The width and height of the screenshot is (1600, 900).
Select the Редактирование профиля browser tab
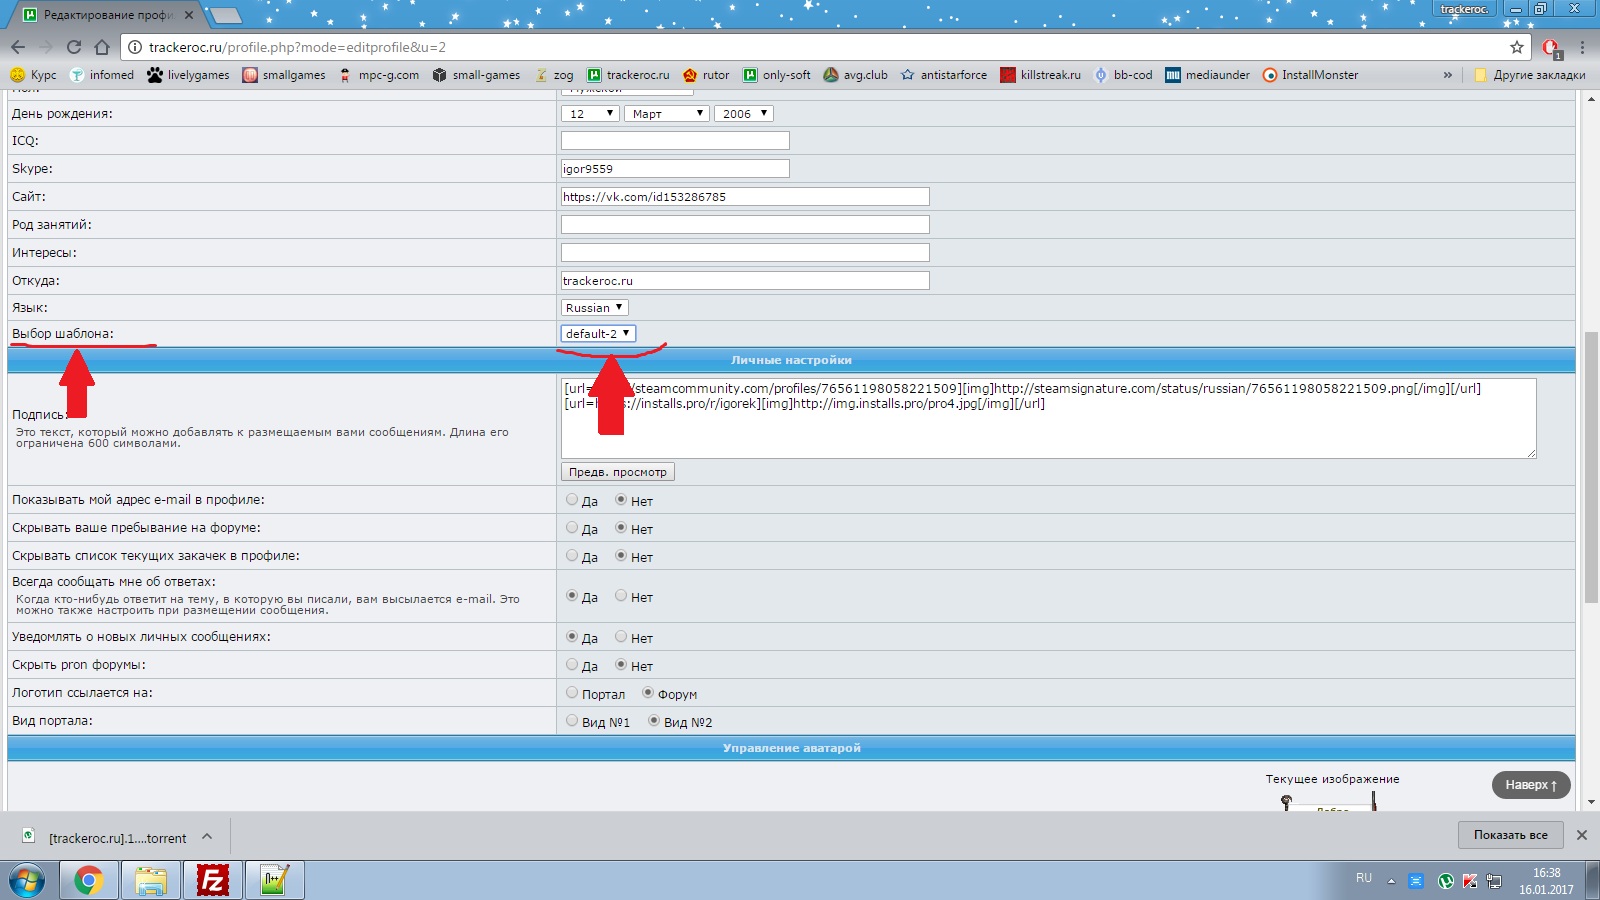pos(107,15)
